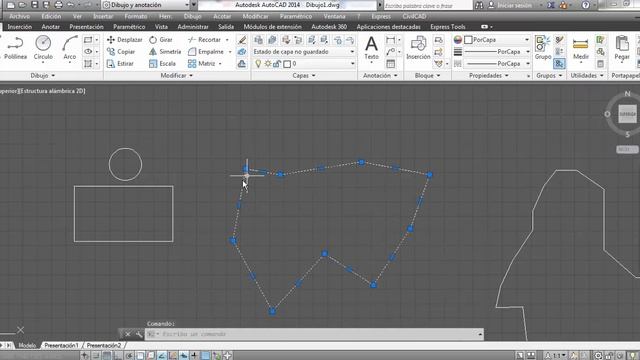Choose the Empalme (fillet) tool
This screenshot has width=640, height=360.
(206, 52)
